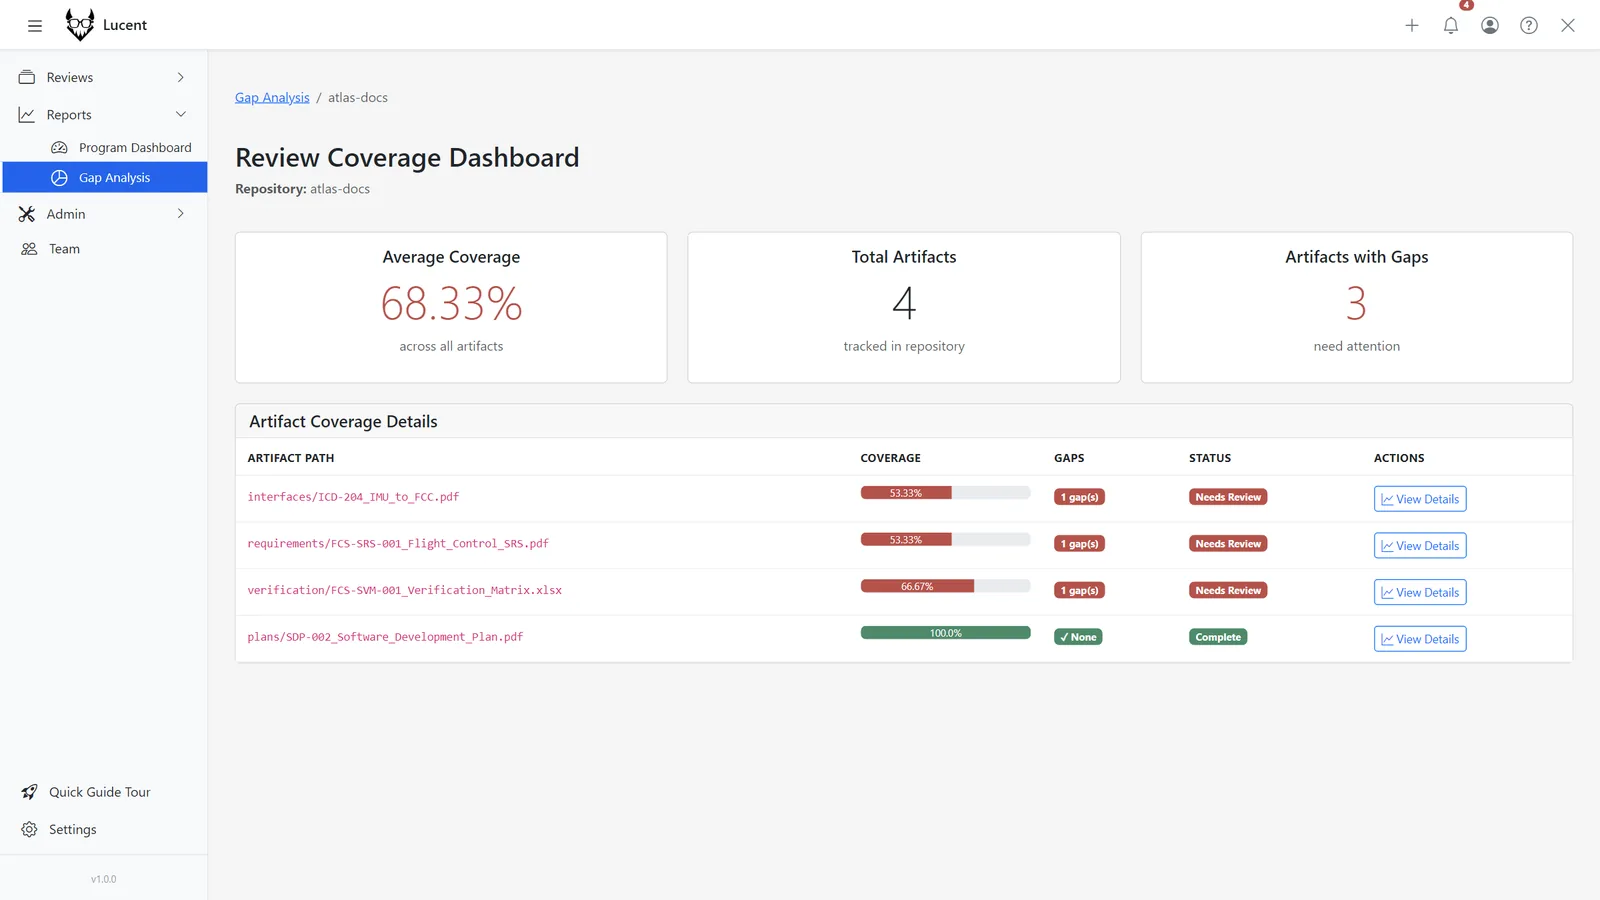Click the Total Artifacts count 4
The height and width of the screenshot is (900, 1600).
pos(904,303)
